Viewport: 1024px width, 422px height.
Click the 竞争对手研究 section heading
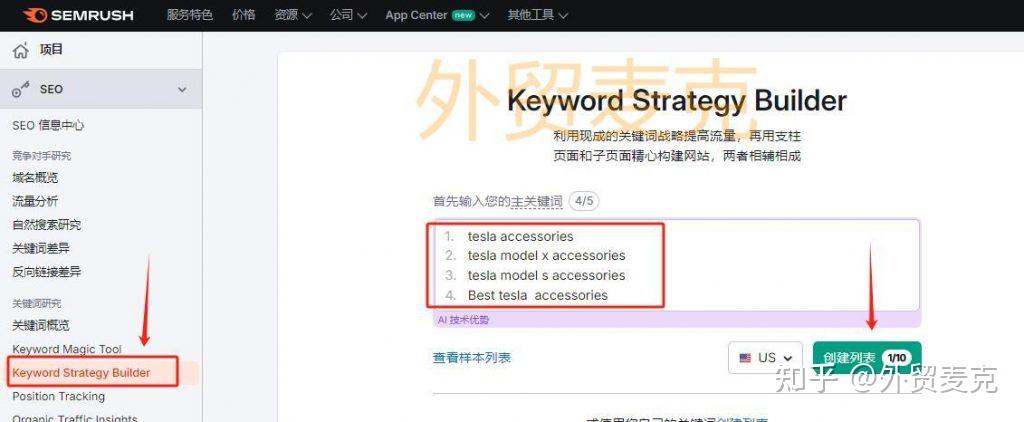41,155
